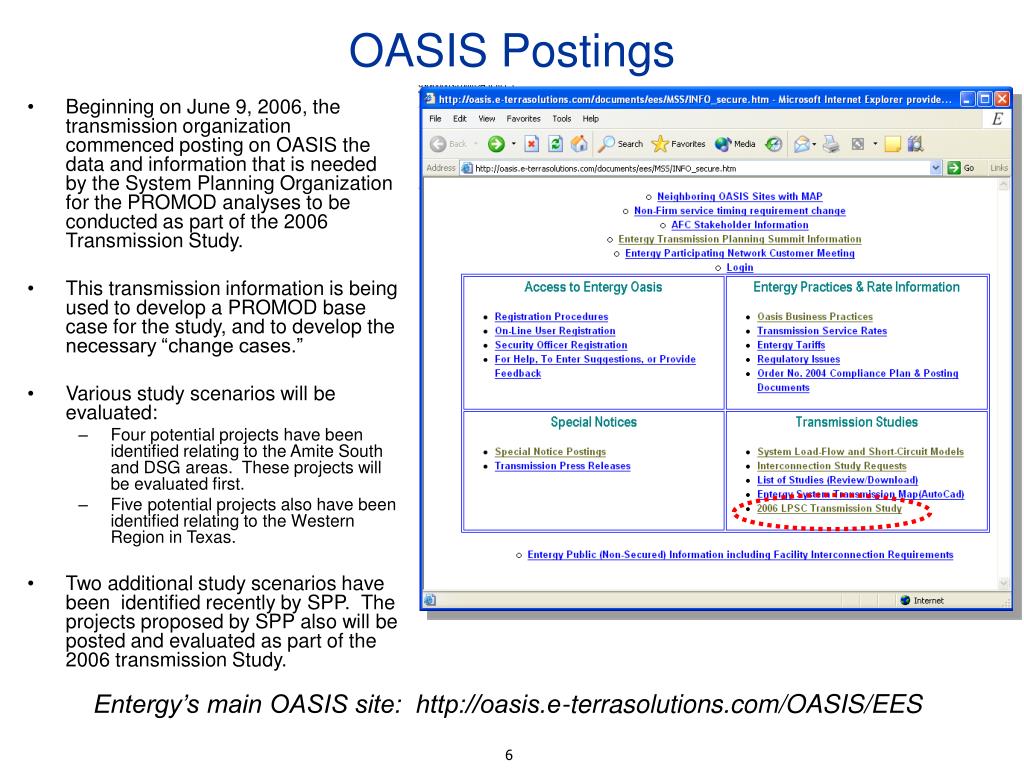Minimize the Internet Explorer window

tap(967, 99)
